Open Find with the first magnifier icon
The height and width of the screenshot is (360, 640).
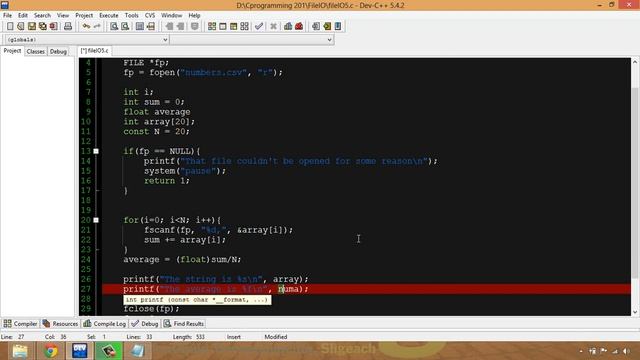click(114, 27)
